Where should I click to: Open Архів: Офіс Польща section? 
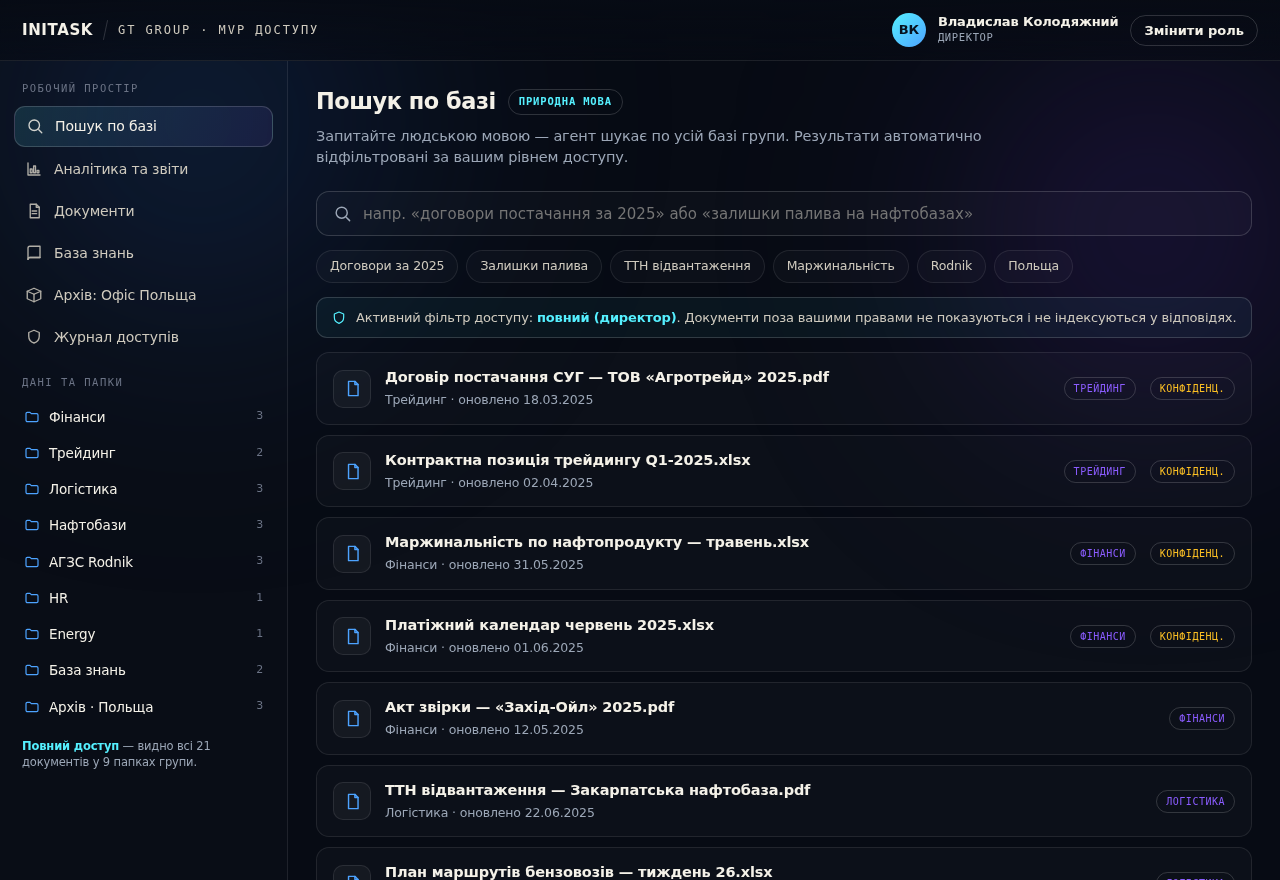click(143, 295)
